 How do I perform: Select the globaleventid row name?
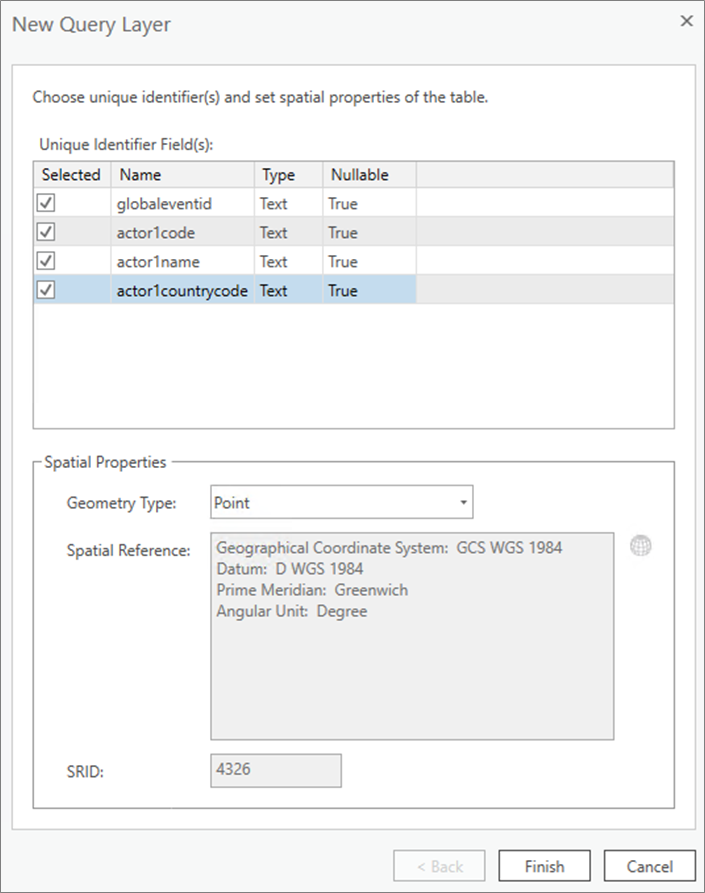tap(164, 204)
